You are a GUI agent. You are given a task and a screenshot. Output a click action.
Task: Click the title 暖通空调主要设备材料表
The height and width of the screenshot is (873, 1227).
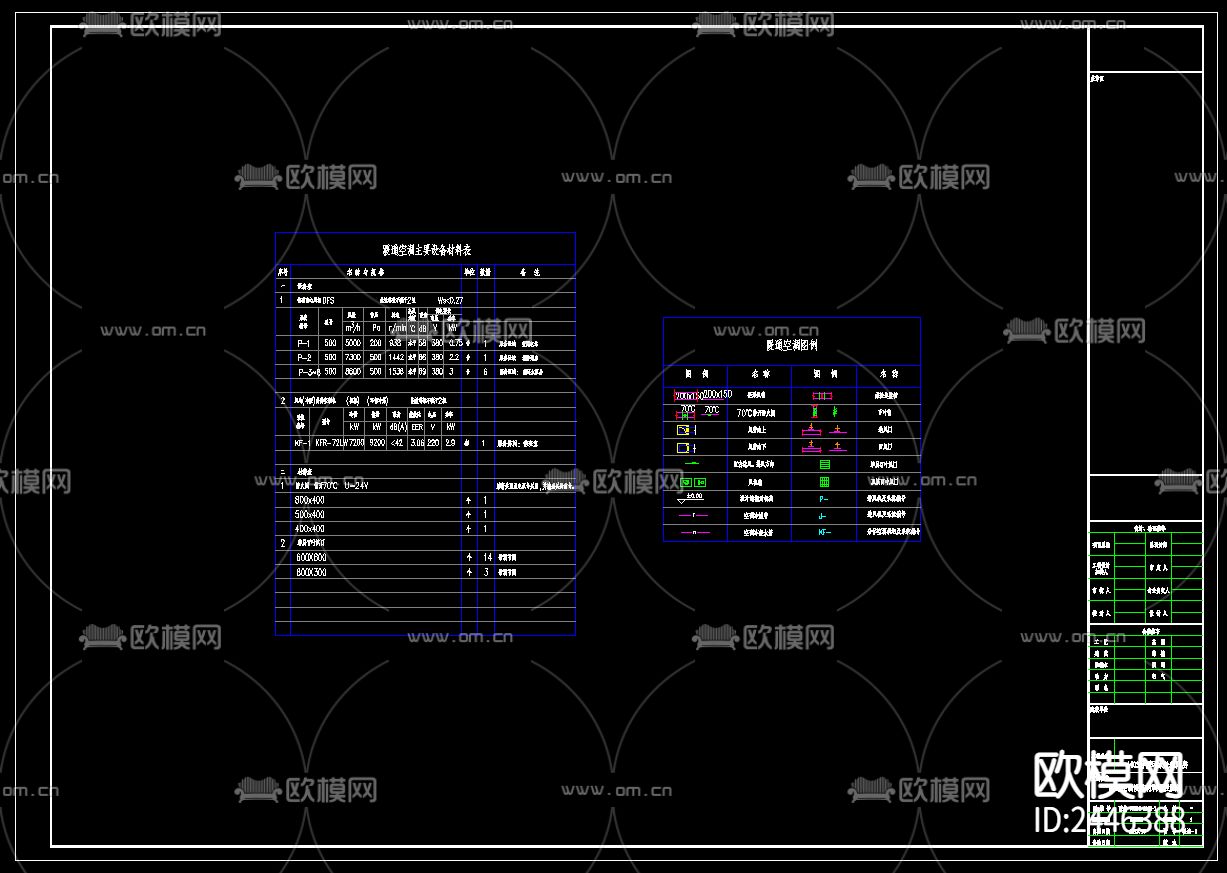tap(426, 249)
